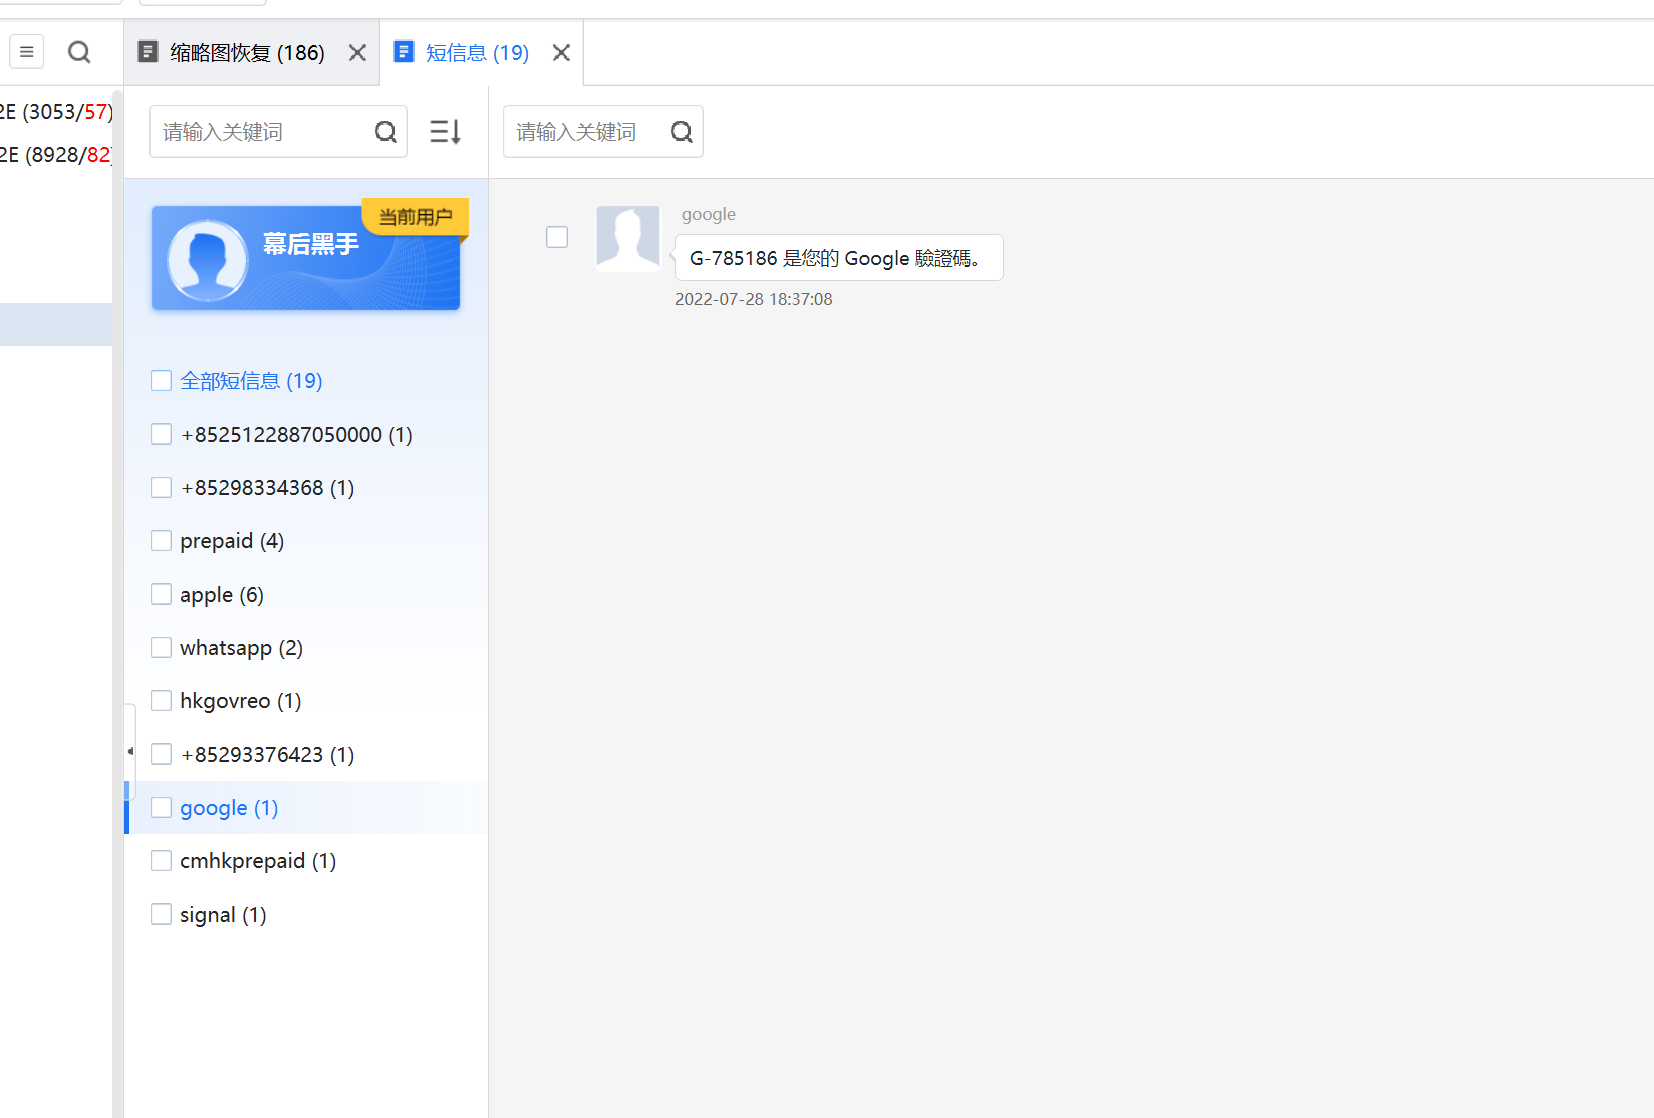This screenshot has width=1654, height=1118.
Task: Close the 缩略图恢复 (186) tab
Action: point(357,53)
